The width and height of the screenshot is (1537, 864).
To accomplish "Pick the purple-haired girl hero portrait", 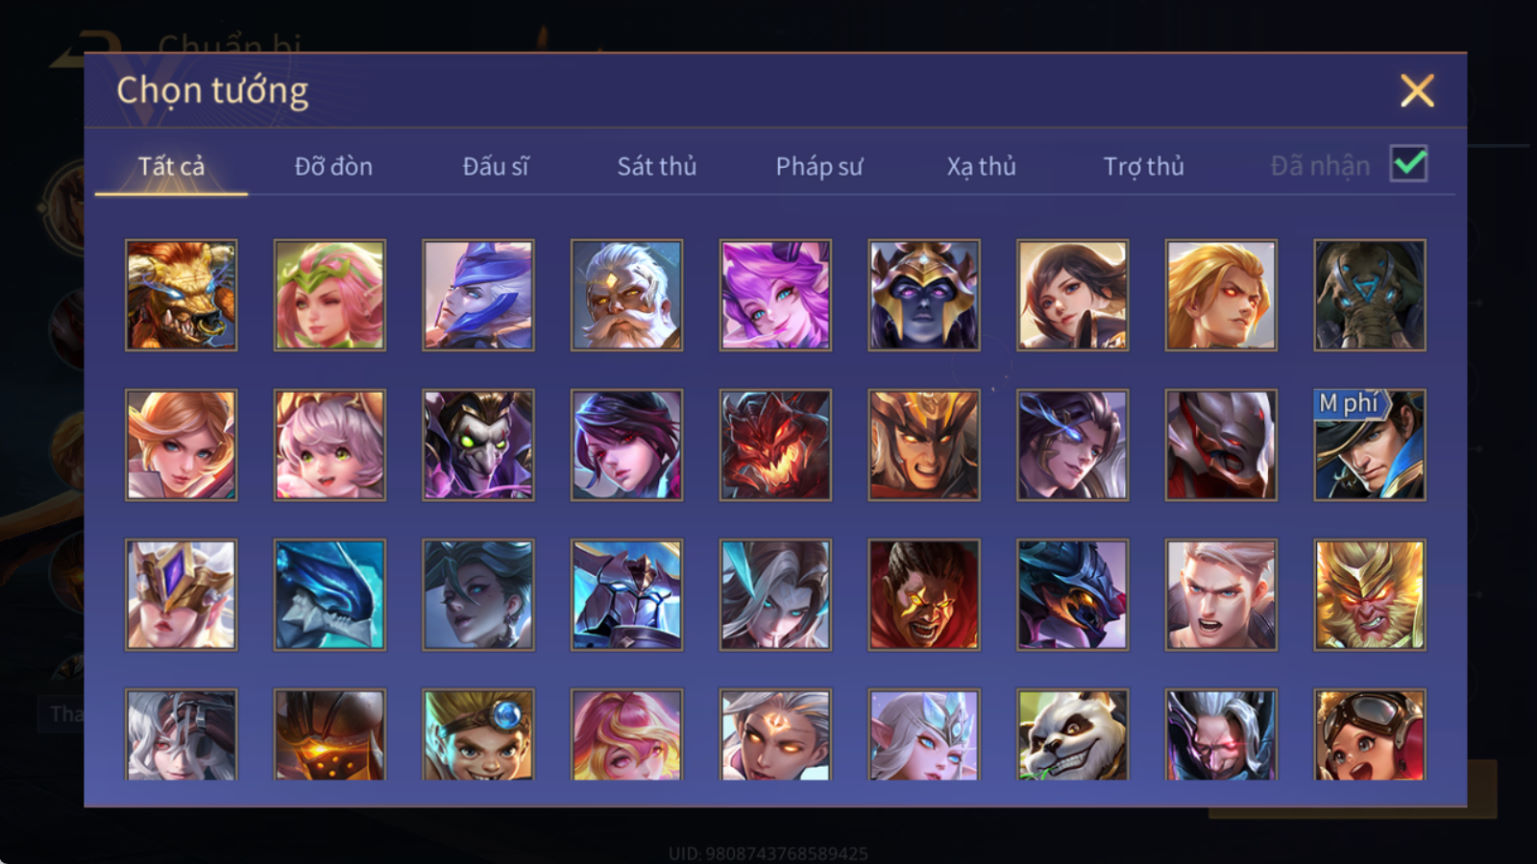I will click(776, 295).
